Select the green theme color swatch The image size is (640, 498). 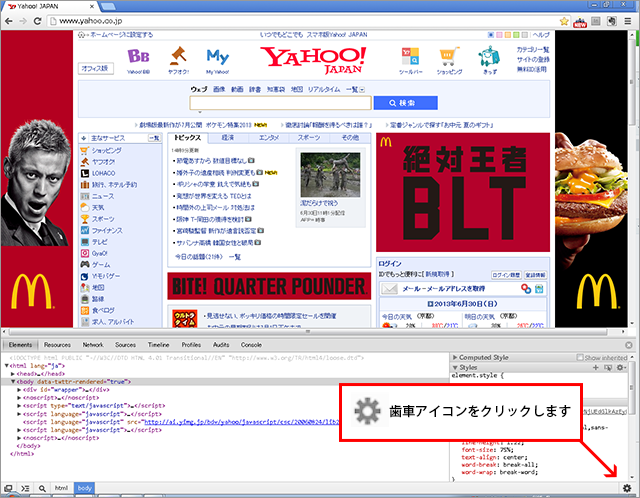pos(516,35)
